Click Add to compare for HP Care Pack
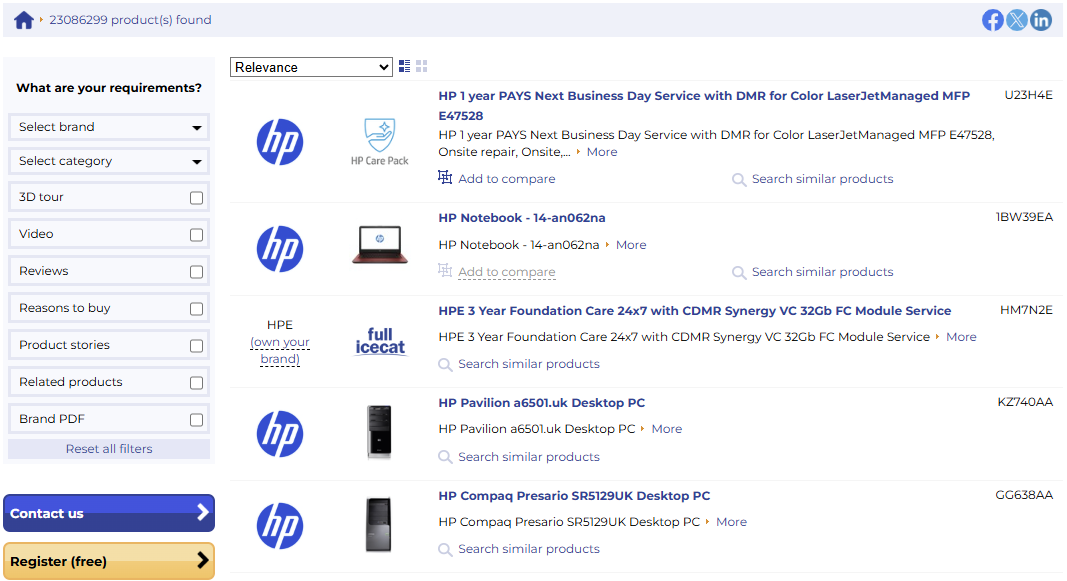Image resolution: width=1067 pixels, height=581 pixels. [x=506, y=179]
